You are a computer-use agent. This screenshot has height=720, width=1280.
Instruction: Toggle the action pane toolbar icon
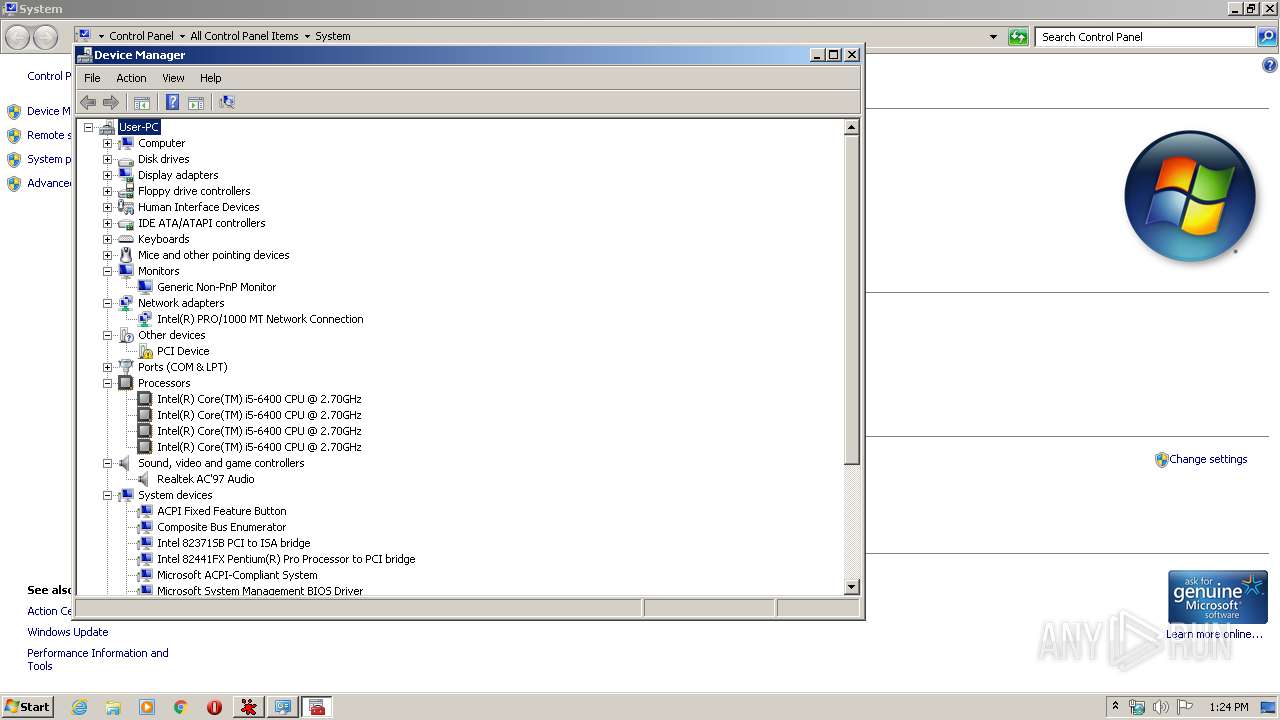[196, 102]
